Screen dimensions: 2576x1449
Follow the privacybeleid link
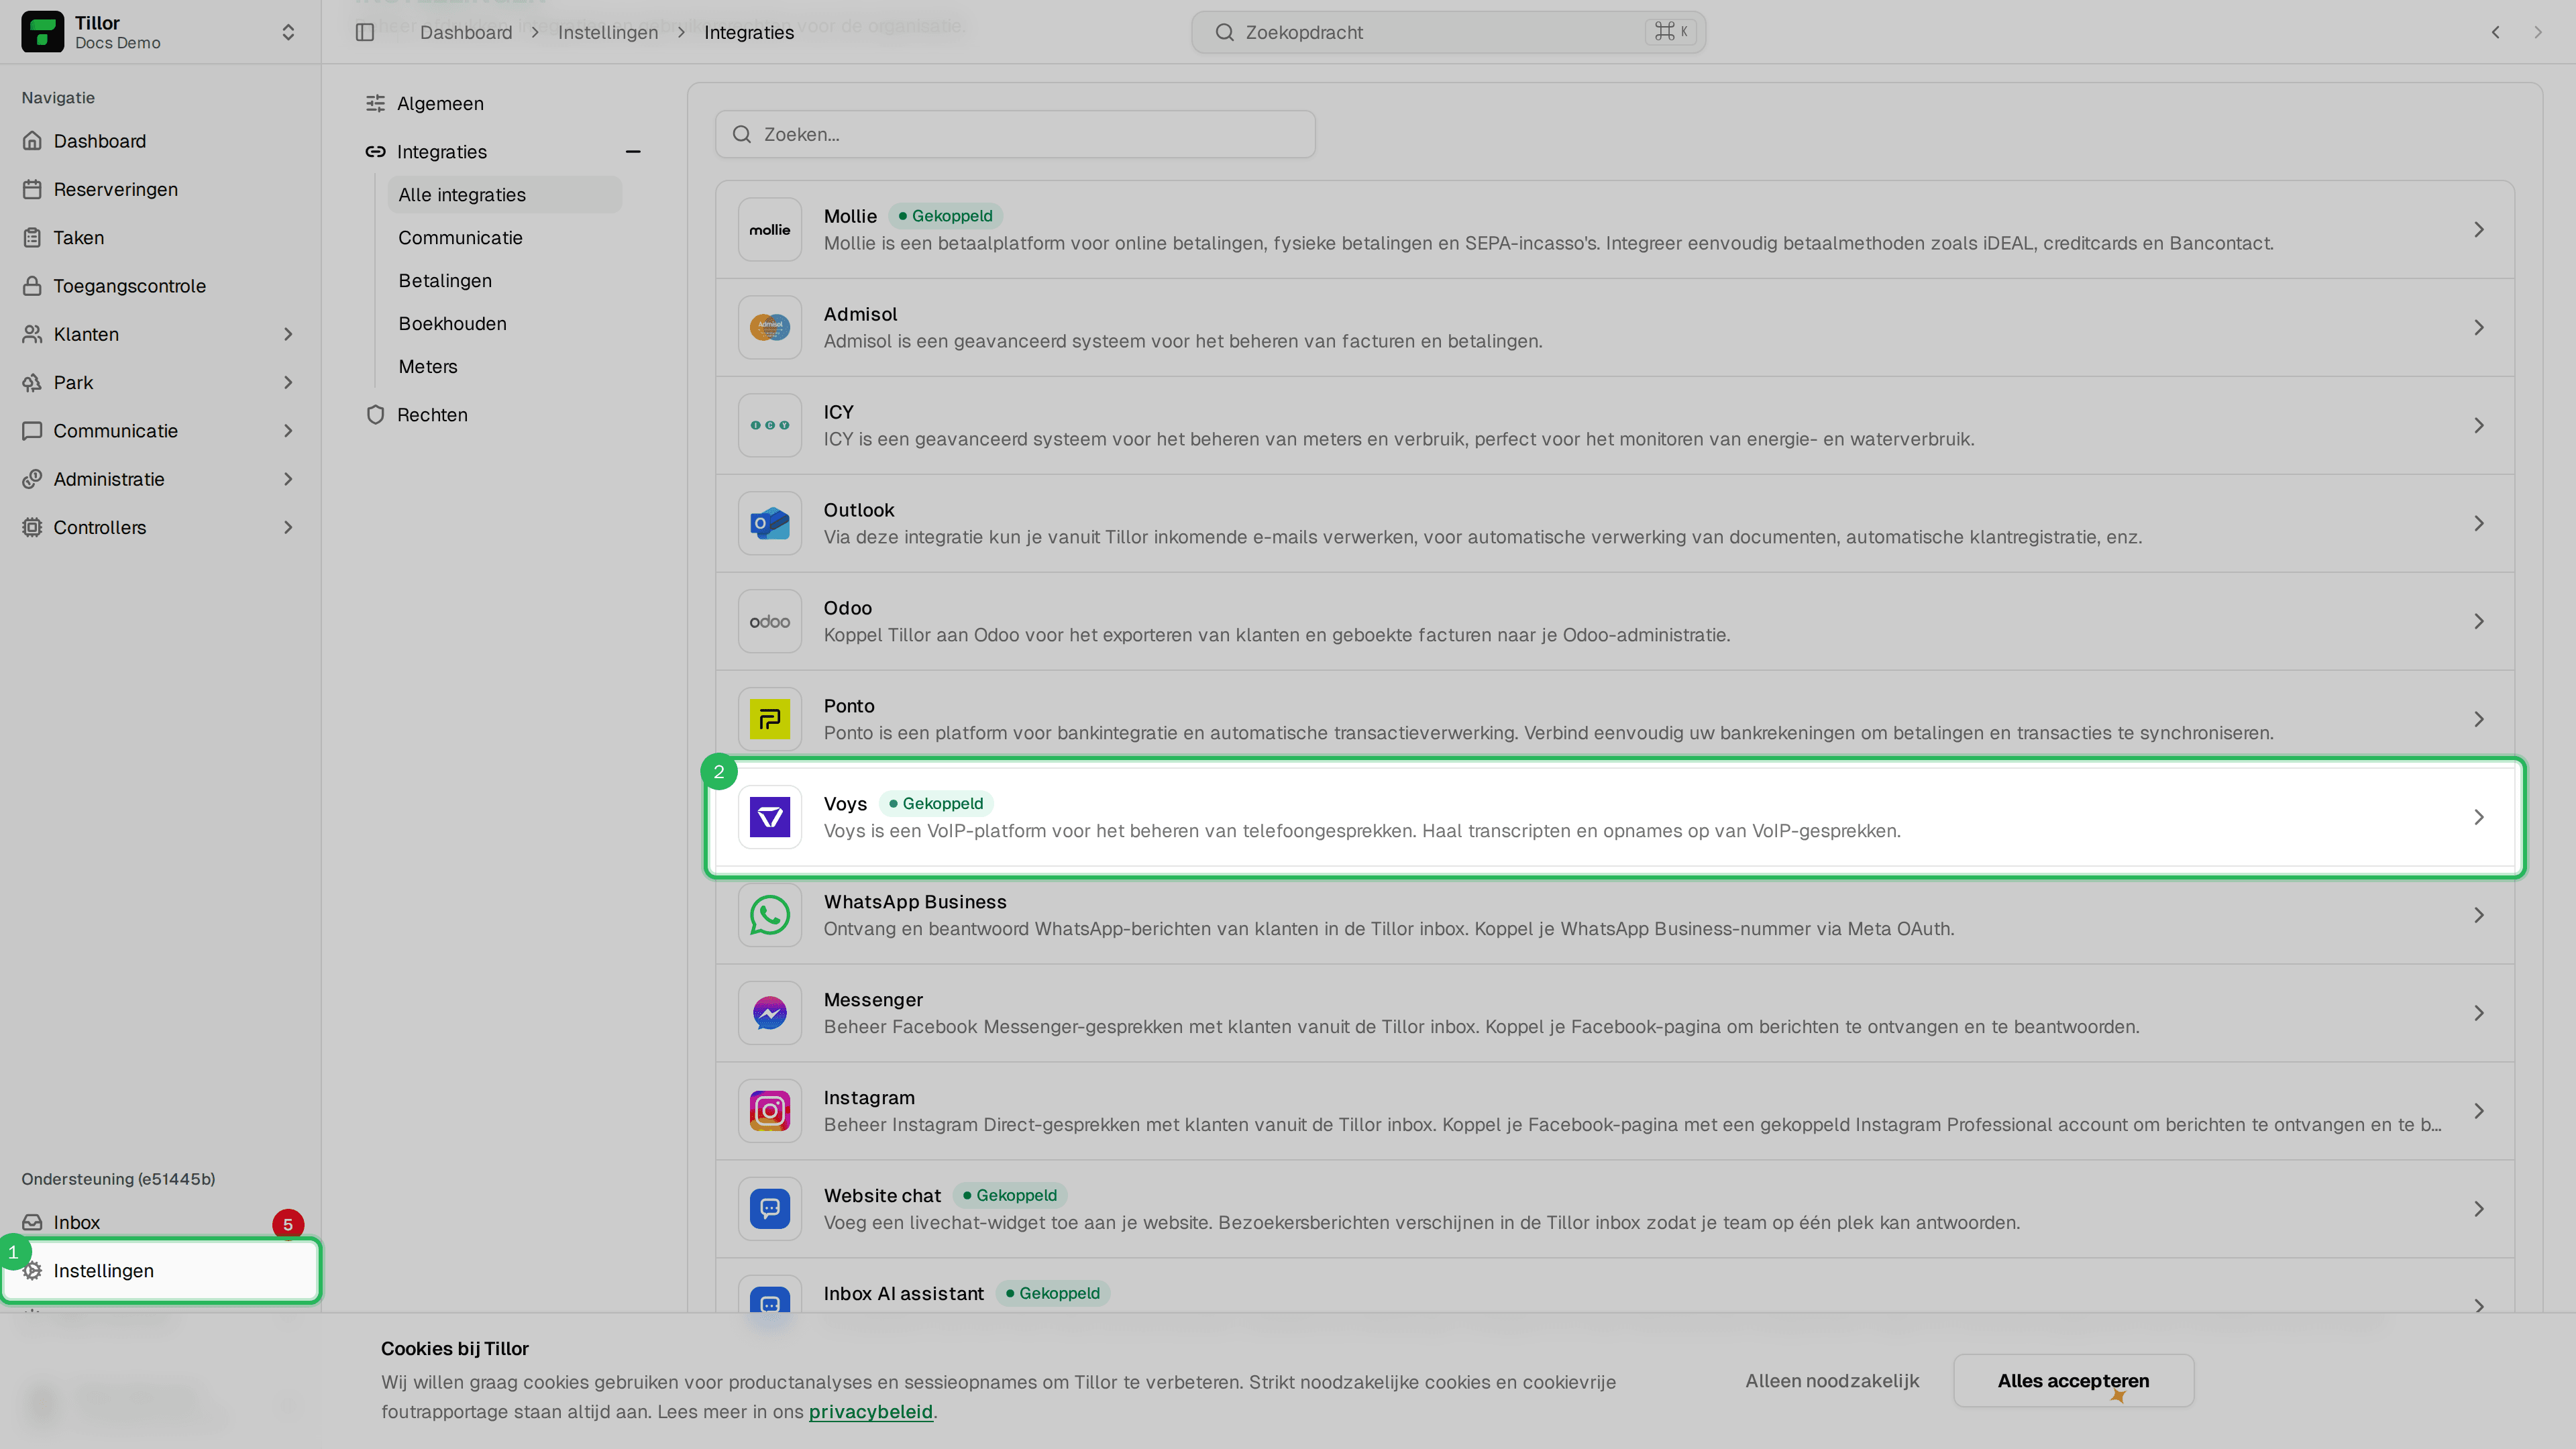(x=870, y=1411)
